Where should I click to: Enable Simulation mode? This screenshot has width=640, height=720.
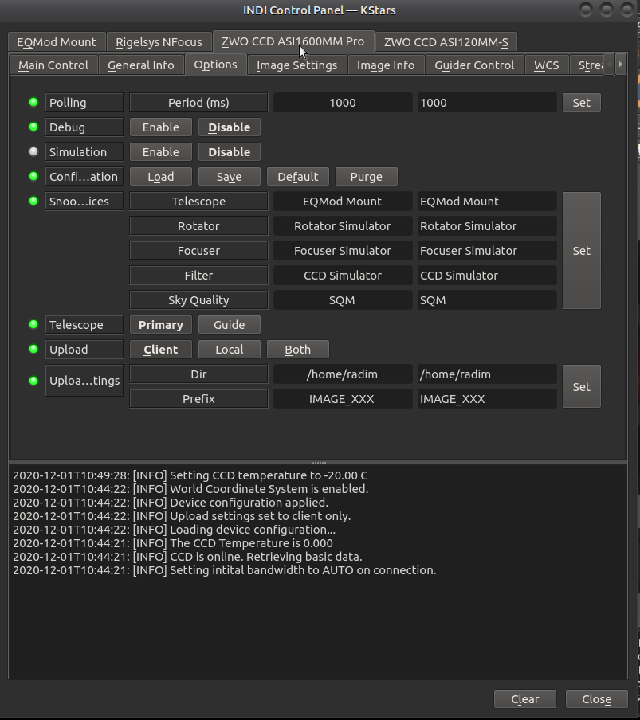pos(161,152)
